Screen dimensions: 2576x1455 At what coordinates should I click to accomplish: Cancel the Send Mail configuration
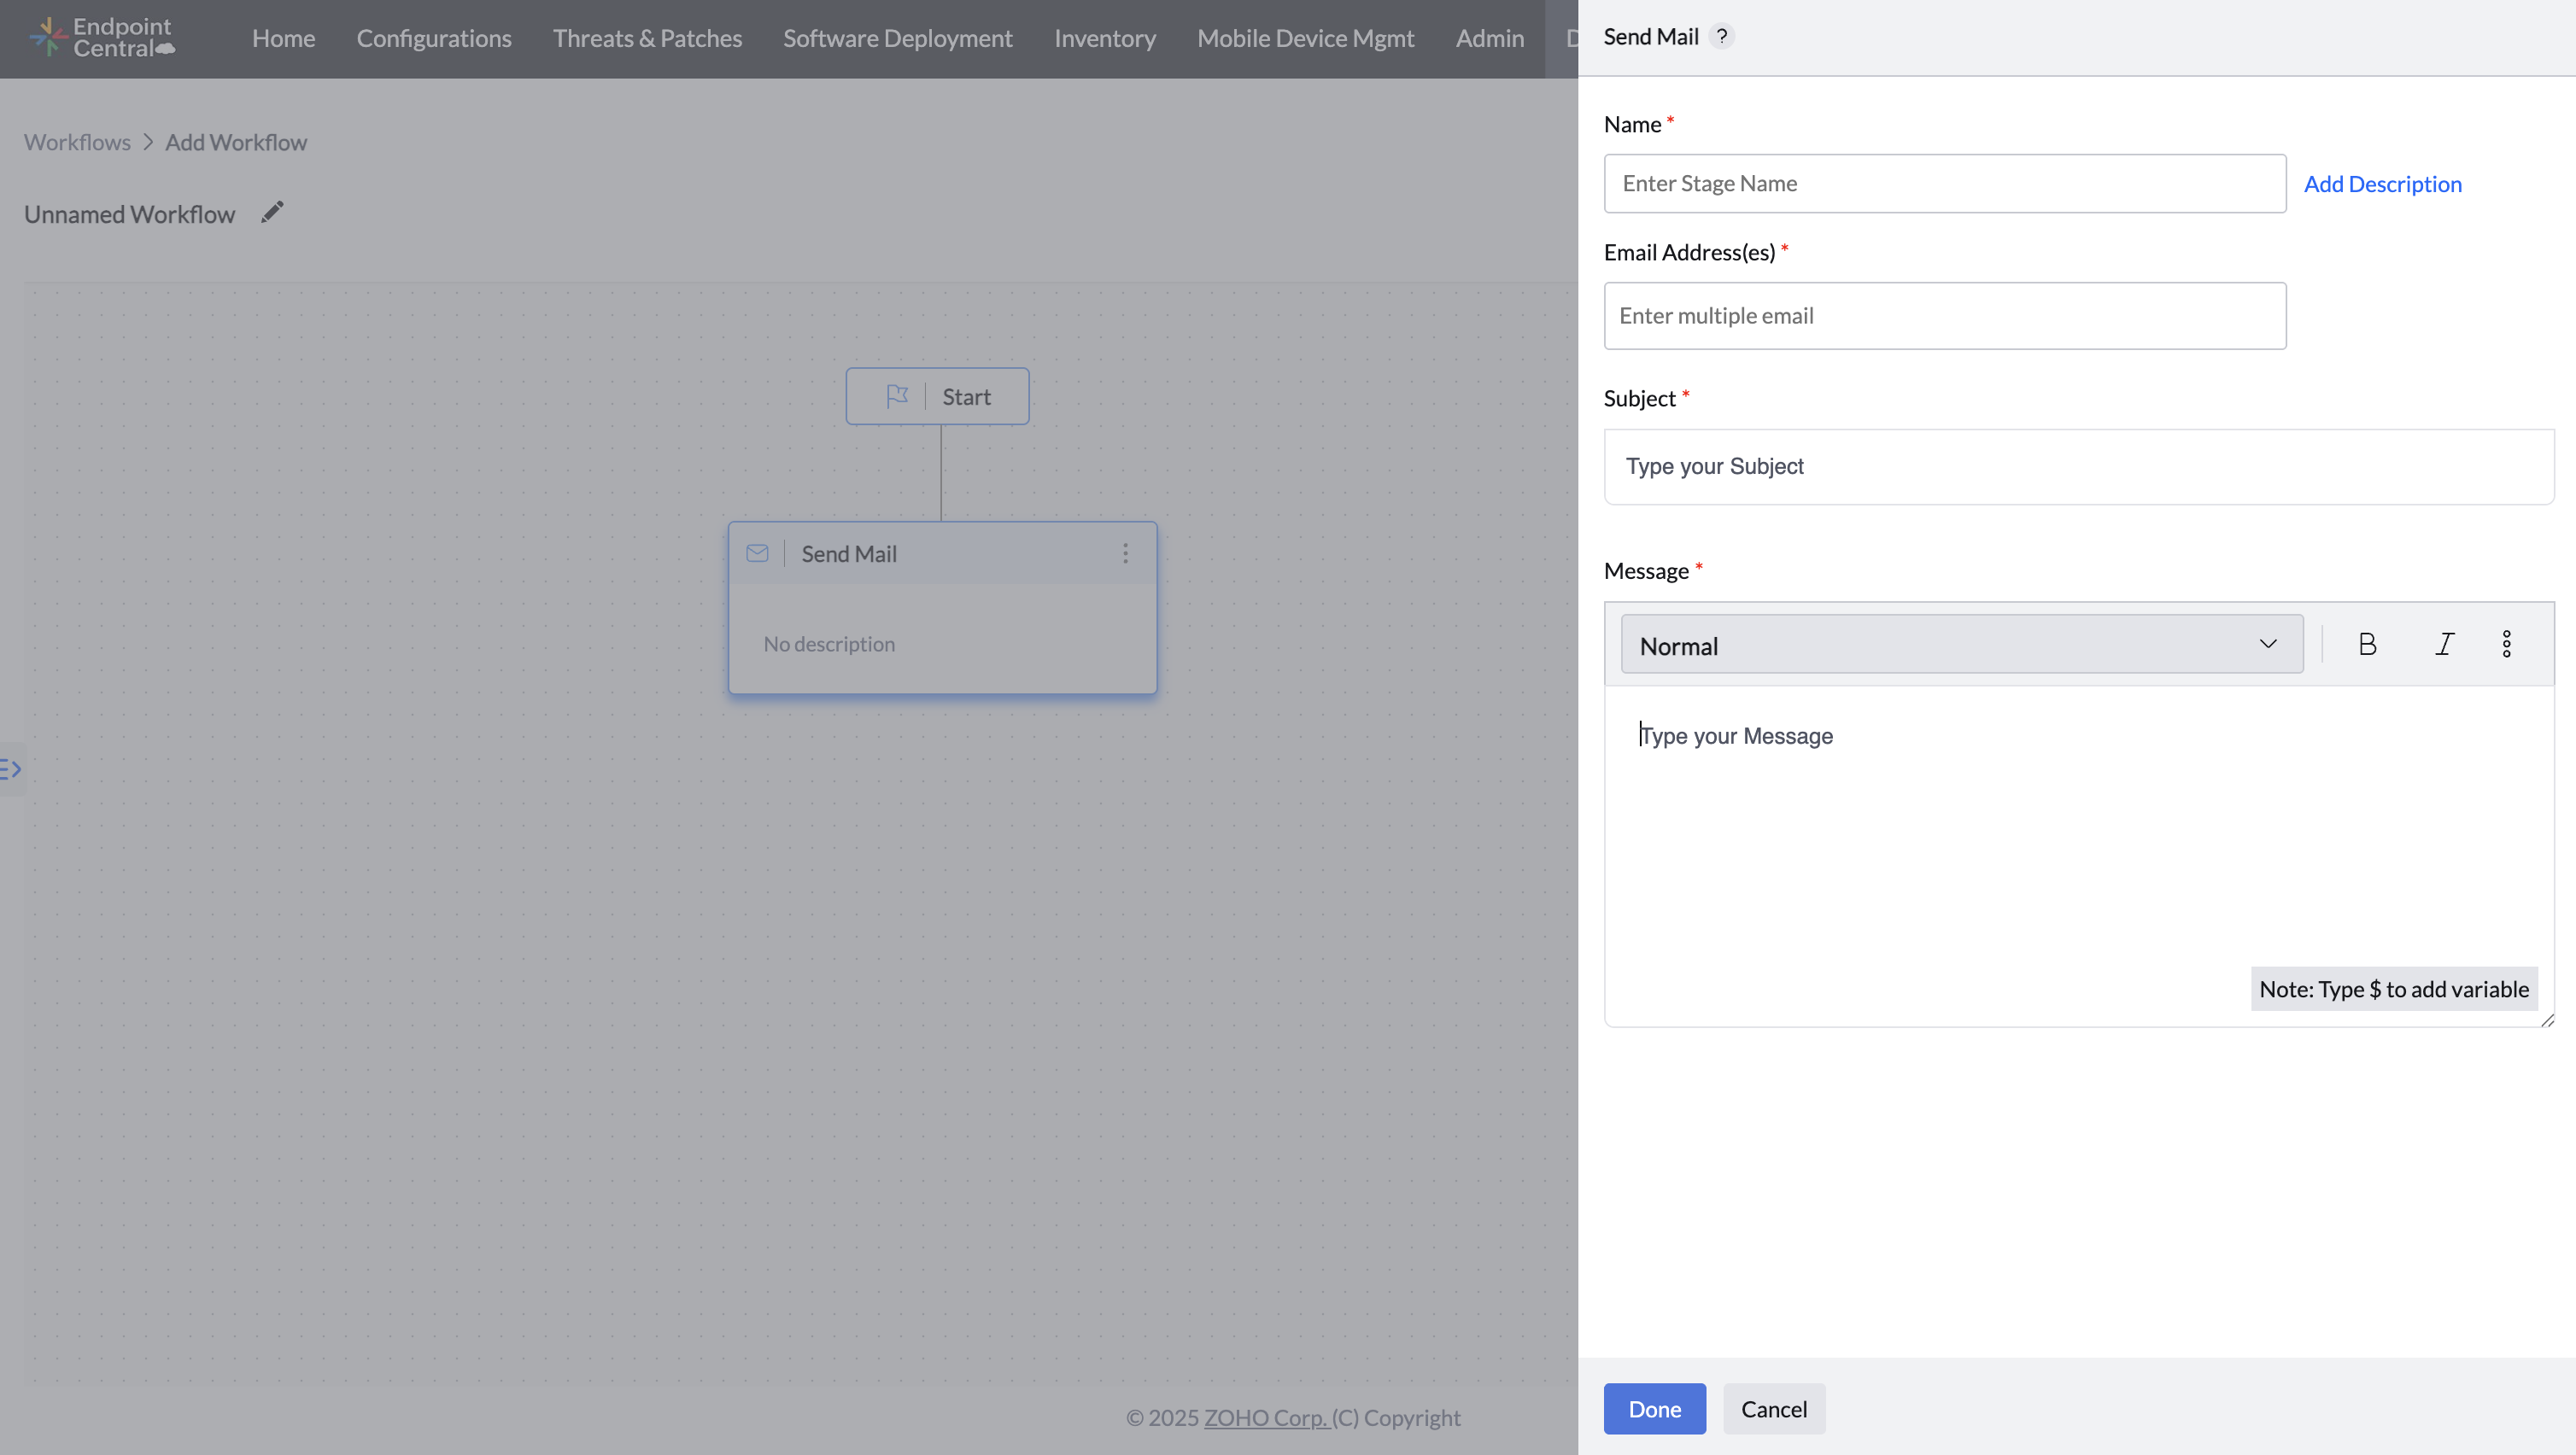(x=1773, y=1408)
